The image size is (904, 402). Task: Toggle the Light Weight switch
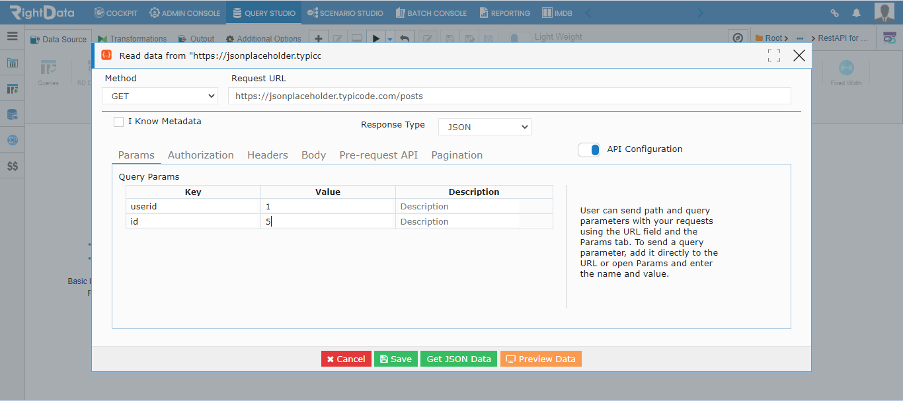click(521, 37)
